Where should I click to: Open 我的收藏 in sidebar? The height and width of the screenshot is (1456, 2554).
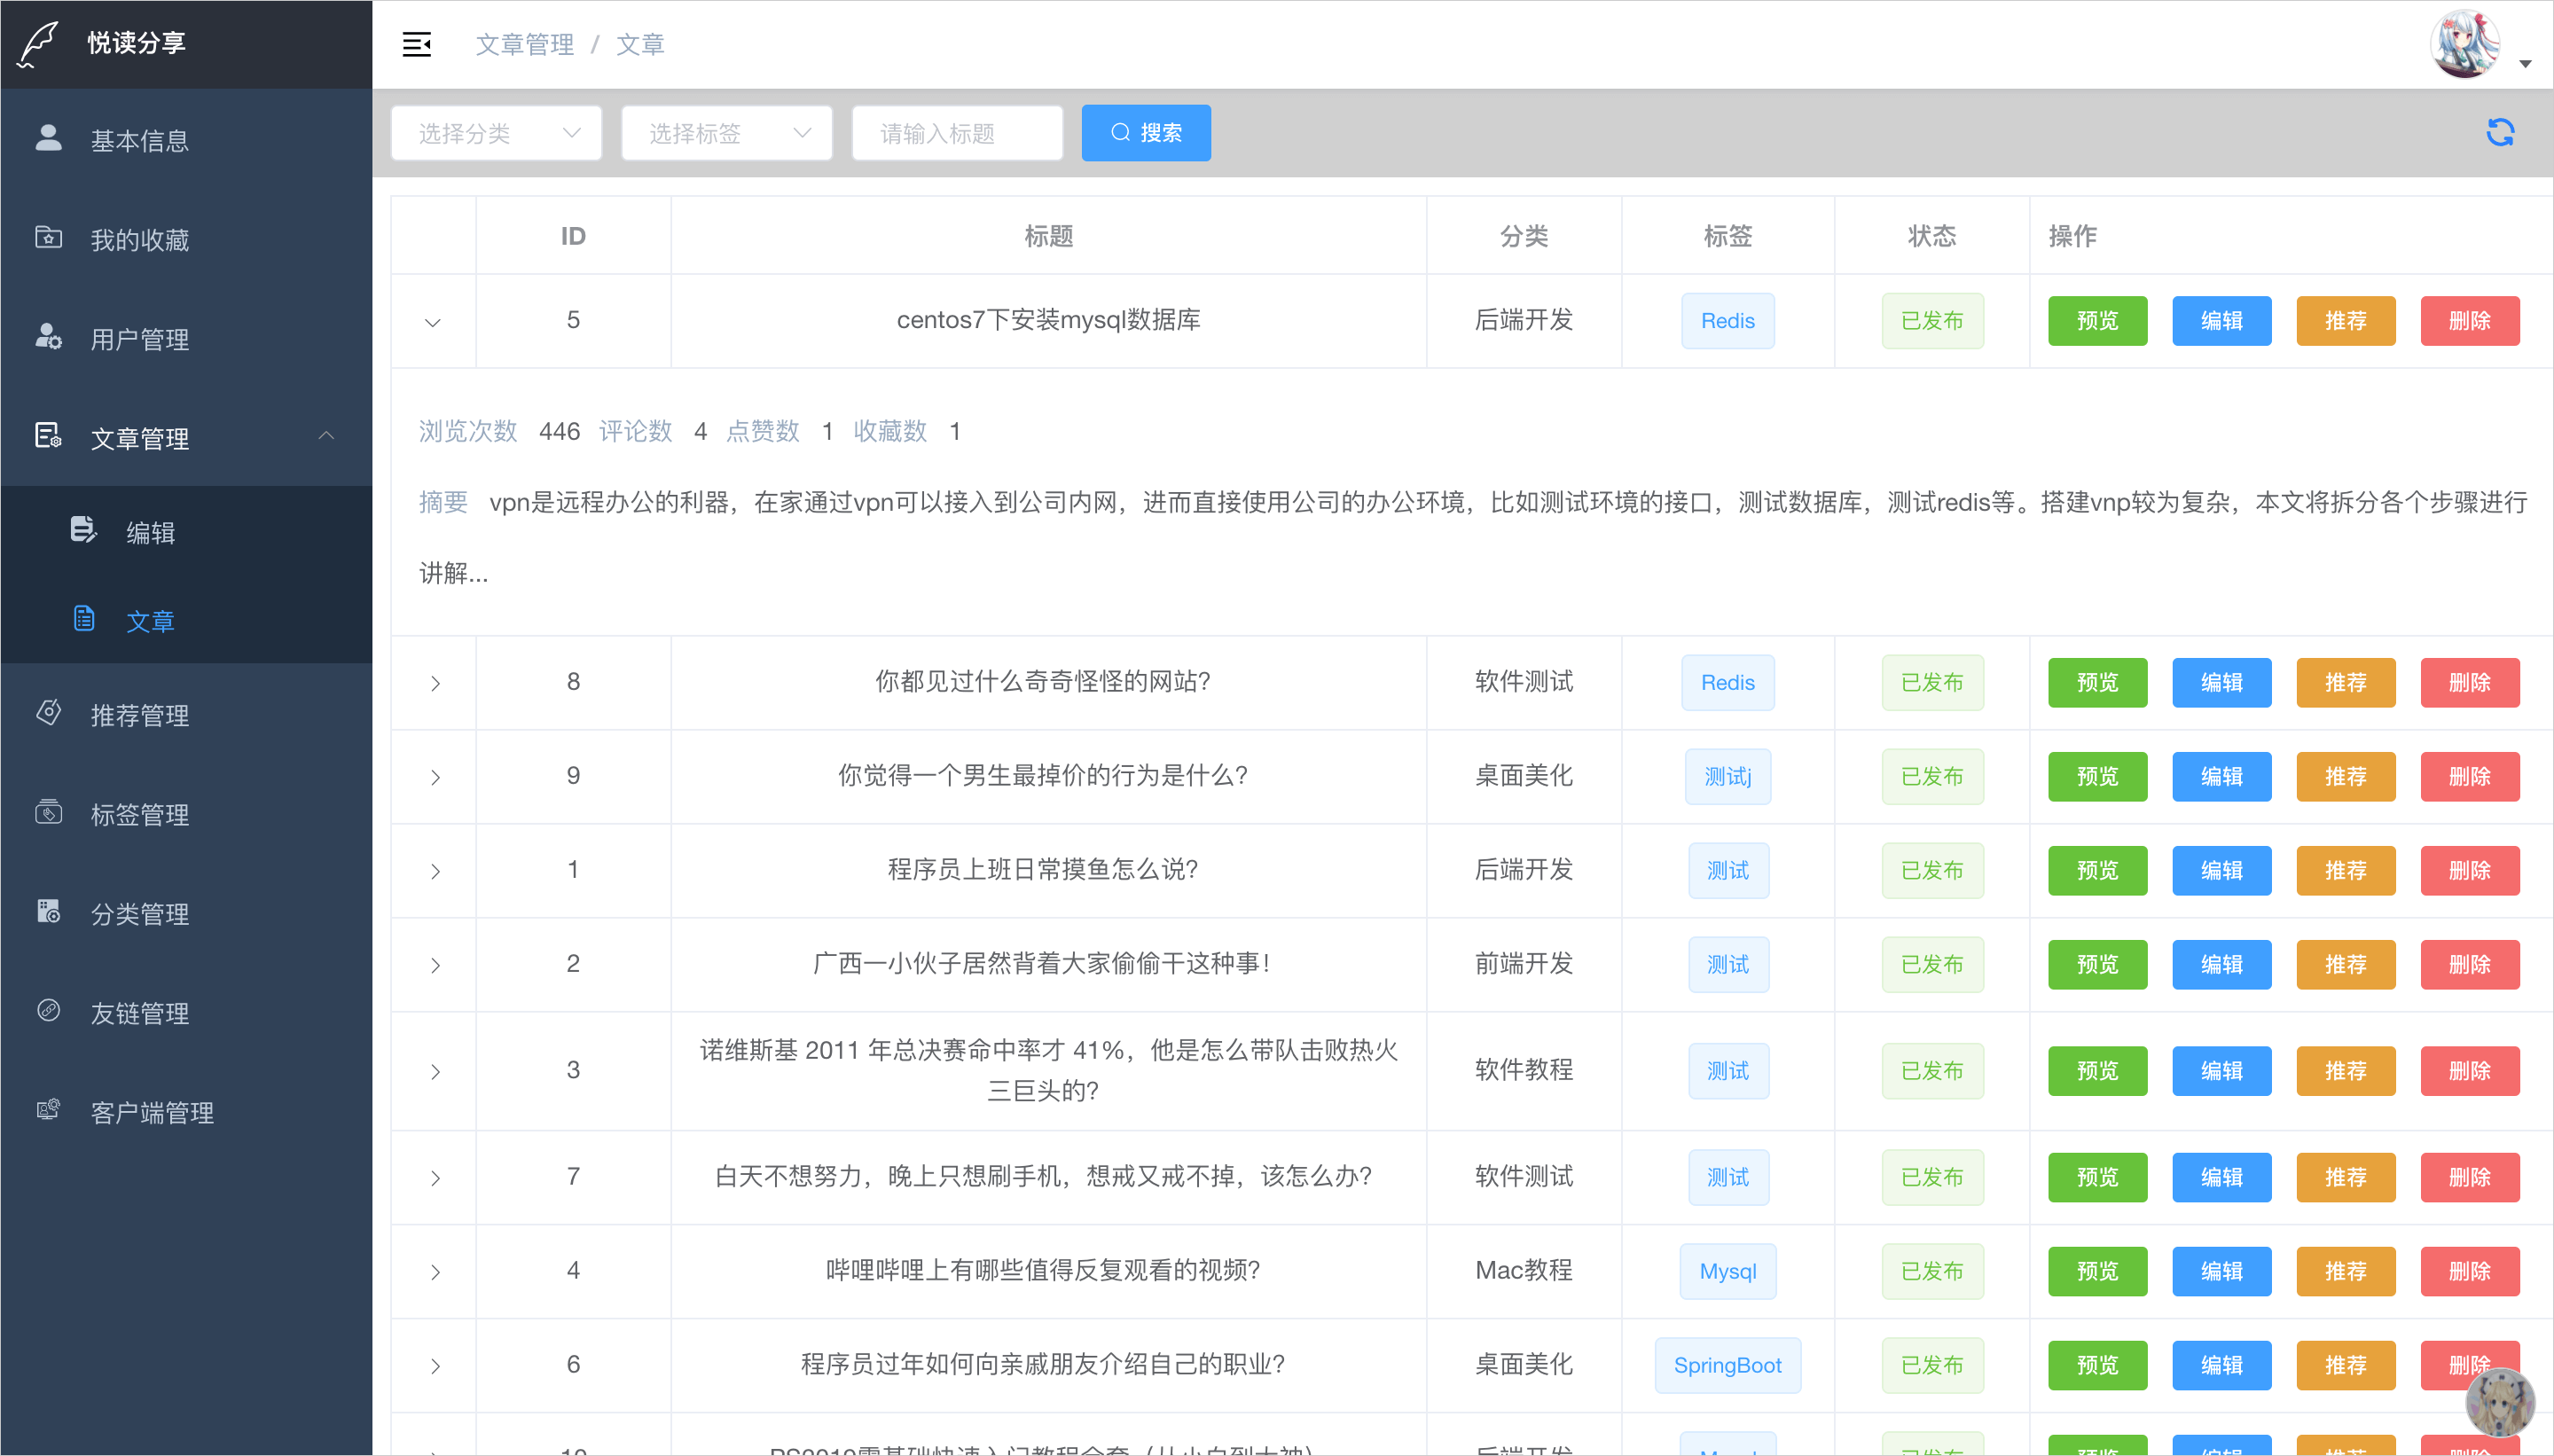(139, 240)
